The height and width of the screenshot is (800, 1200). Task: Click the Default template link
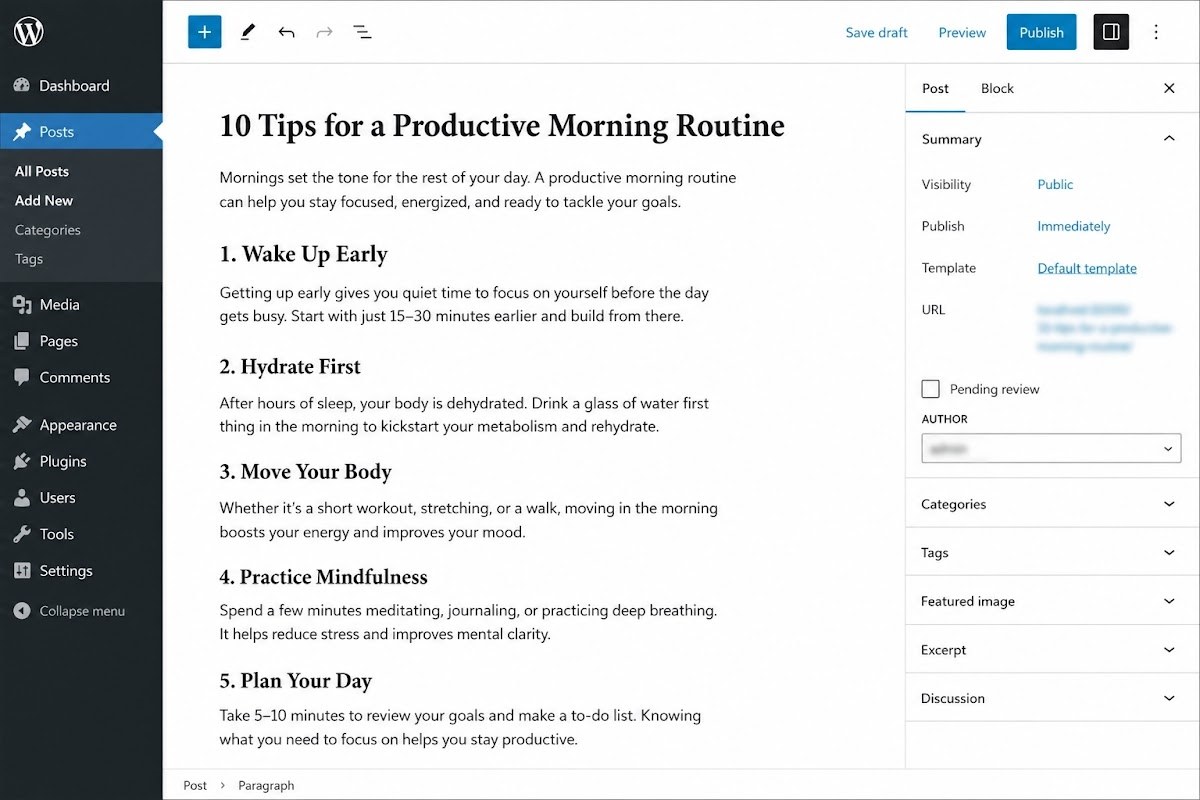coord(1087,268)
